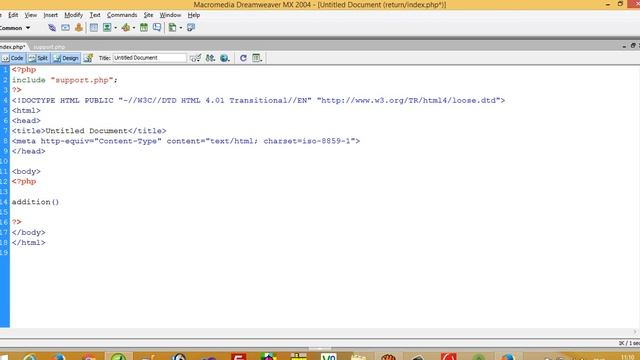The image size is (640, 360).
Task: Open the View Options icon menu
Action: (257, 58)
